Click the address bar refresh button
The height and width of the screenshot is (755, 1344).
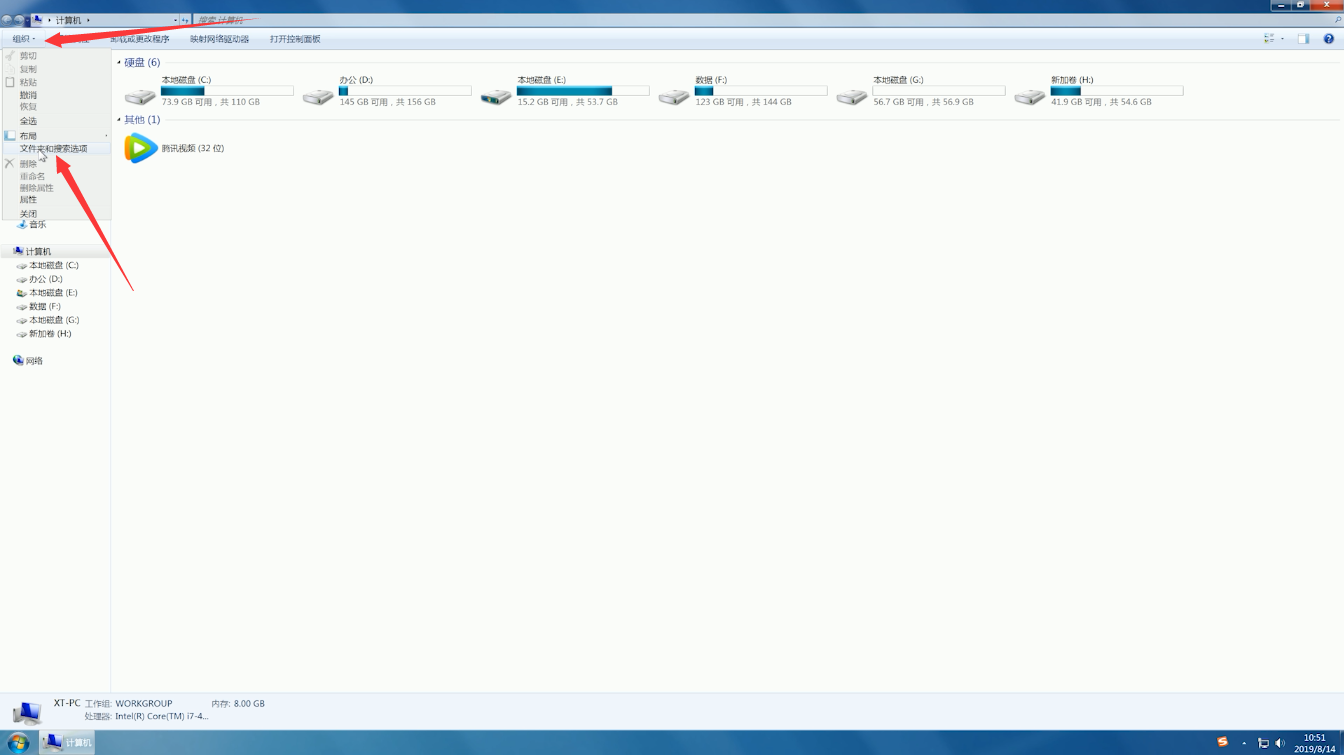pyautogui.click(x=186, y=20)
